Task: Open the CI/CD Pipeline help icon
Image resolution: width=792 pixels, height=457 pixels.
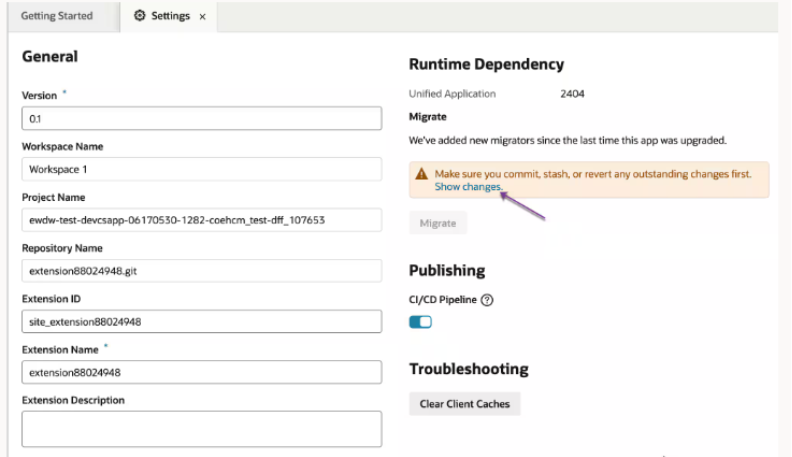Action: click(487, 300)
